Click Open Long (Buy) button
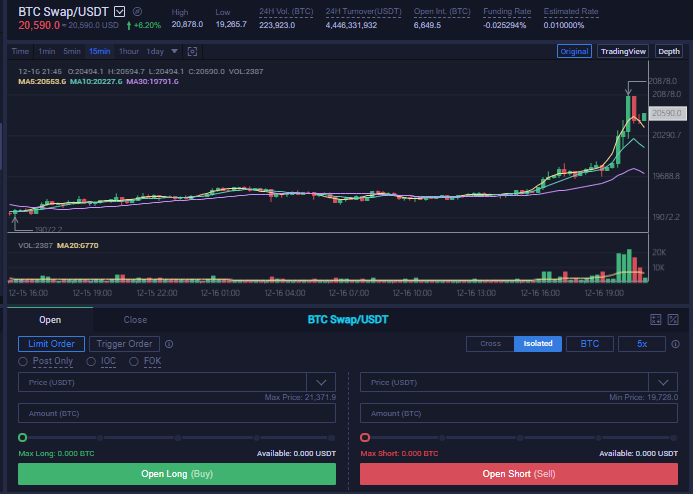Viewport: 693px width, 494px height. [177, 474]
